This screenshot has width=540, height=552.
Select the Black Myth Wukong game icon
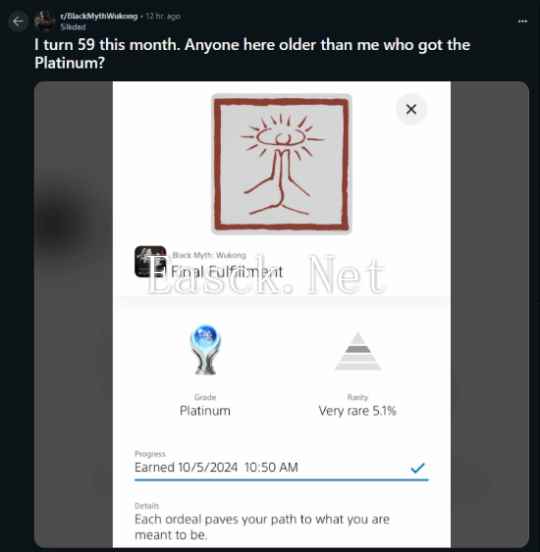click(150, 262)
